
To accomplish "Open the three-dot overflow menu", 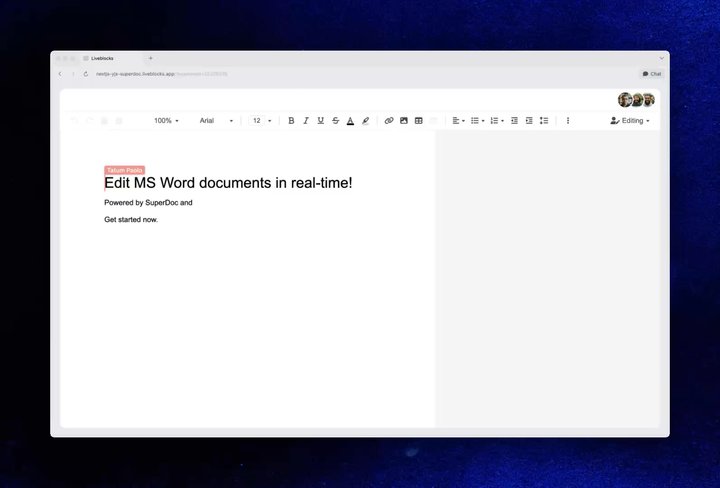I will coord(568,121).
